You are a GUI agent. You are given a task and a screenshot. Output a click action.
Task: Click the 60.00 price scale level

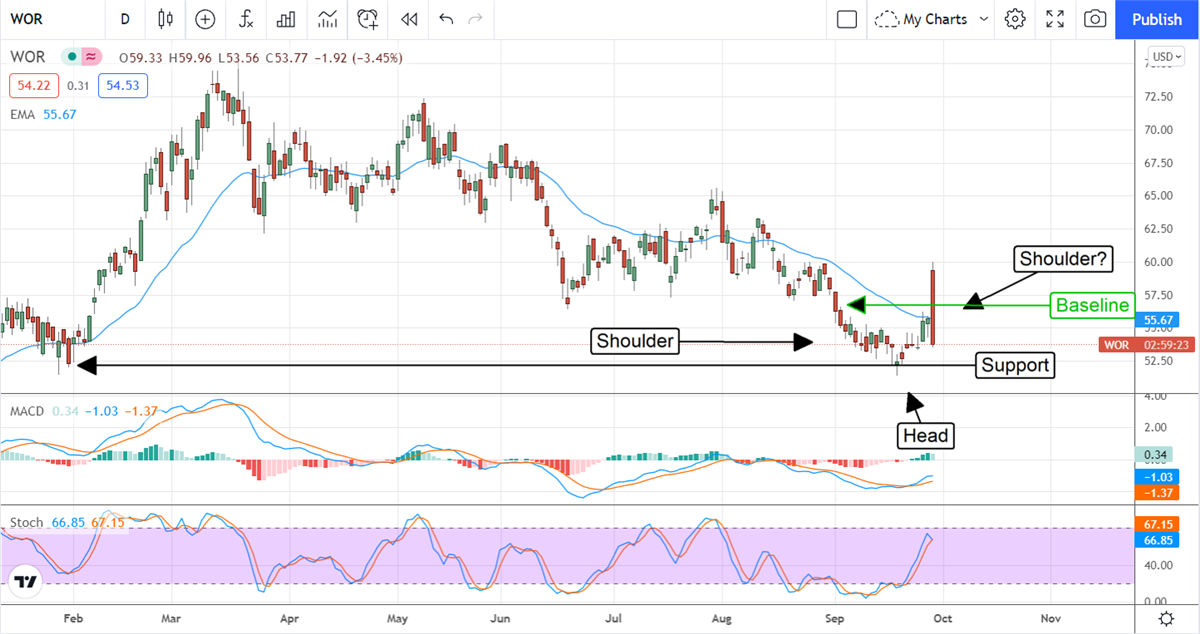pyautogui.click(x=1158, y=262)
